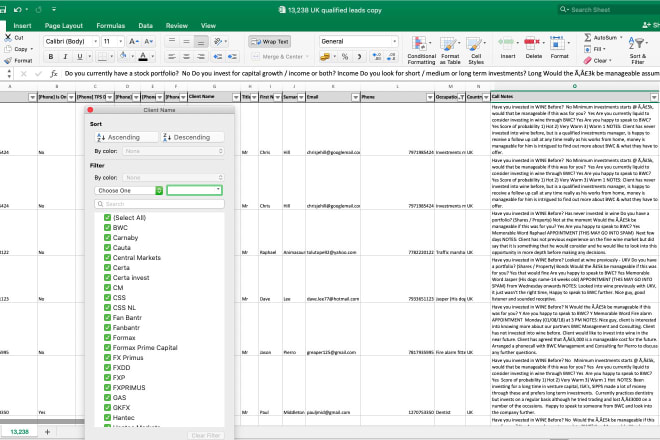660x440 pixels.
Task: Open the fill color bucket
Action: tap(123, 56)
